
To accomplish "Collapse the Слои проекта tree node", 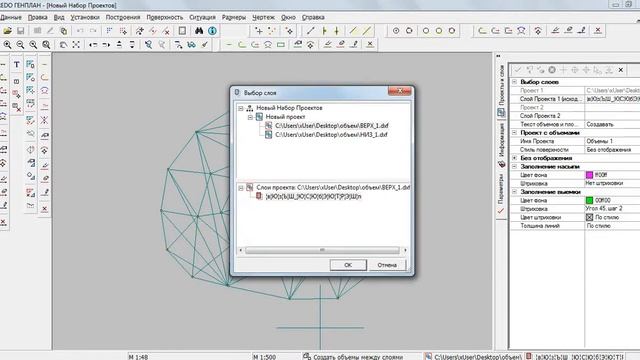I will (x=241, y=188).
